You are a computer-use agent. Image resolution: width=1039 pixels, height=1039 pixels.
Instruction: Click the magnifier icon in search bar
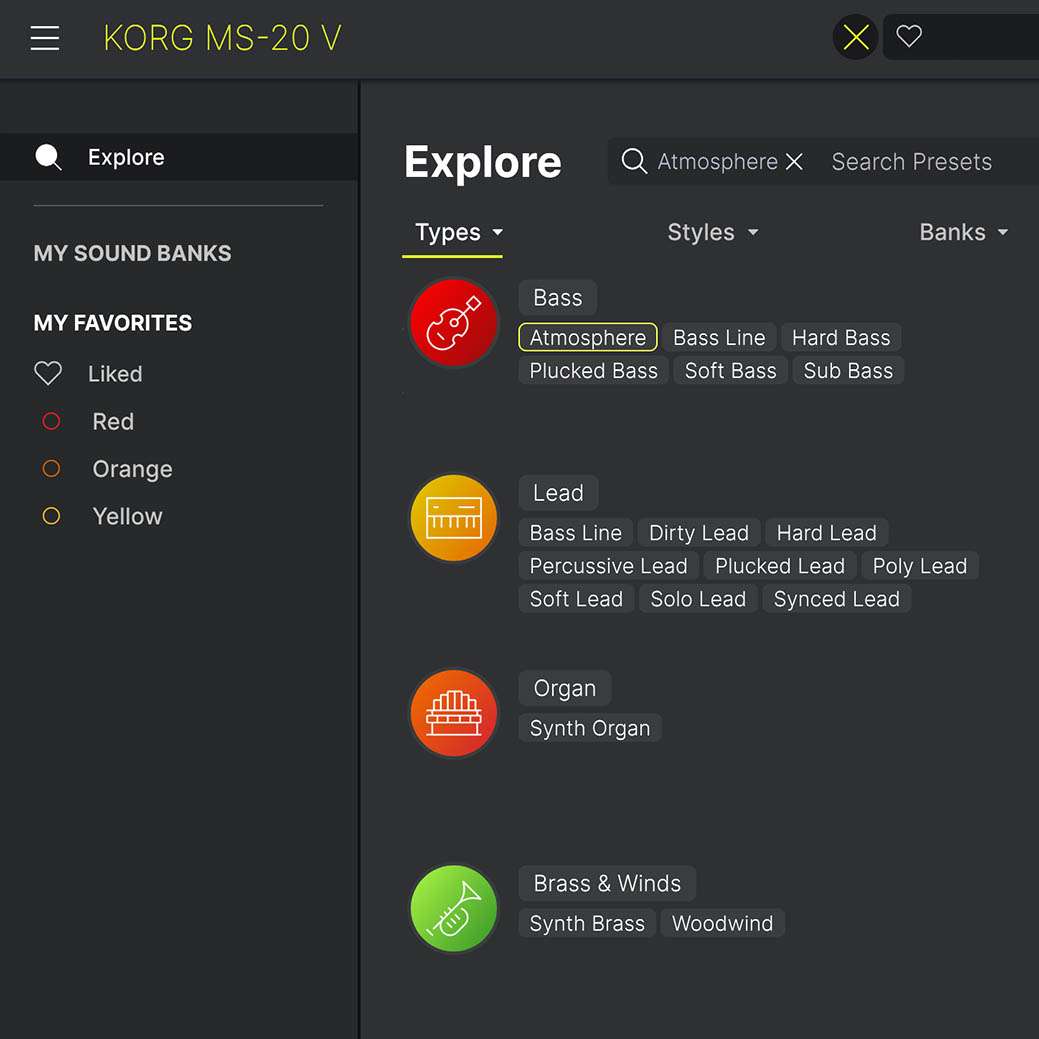coord(634,161)
